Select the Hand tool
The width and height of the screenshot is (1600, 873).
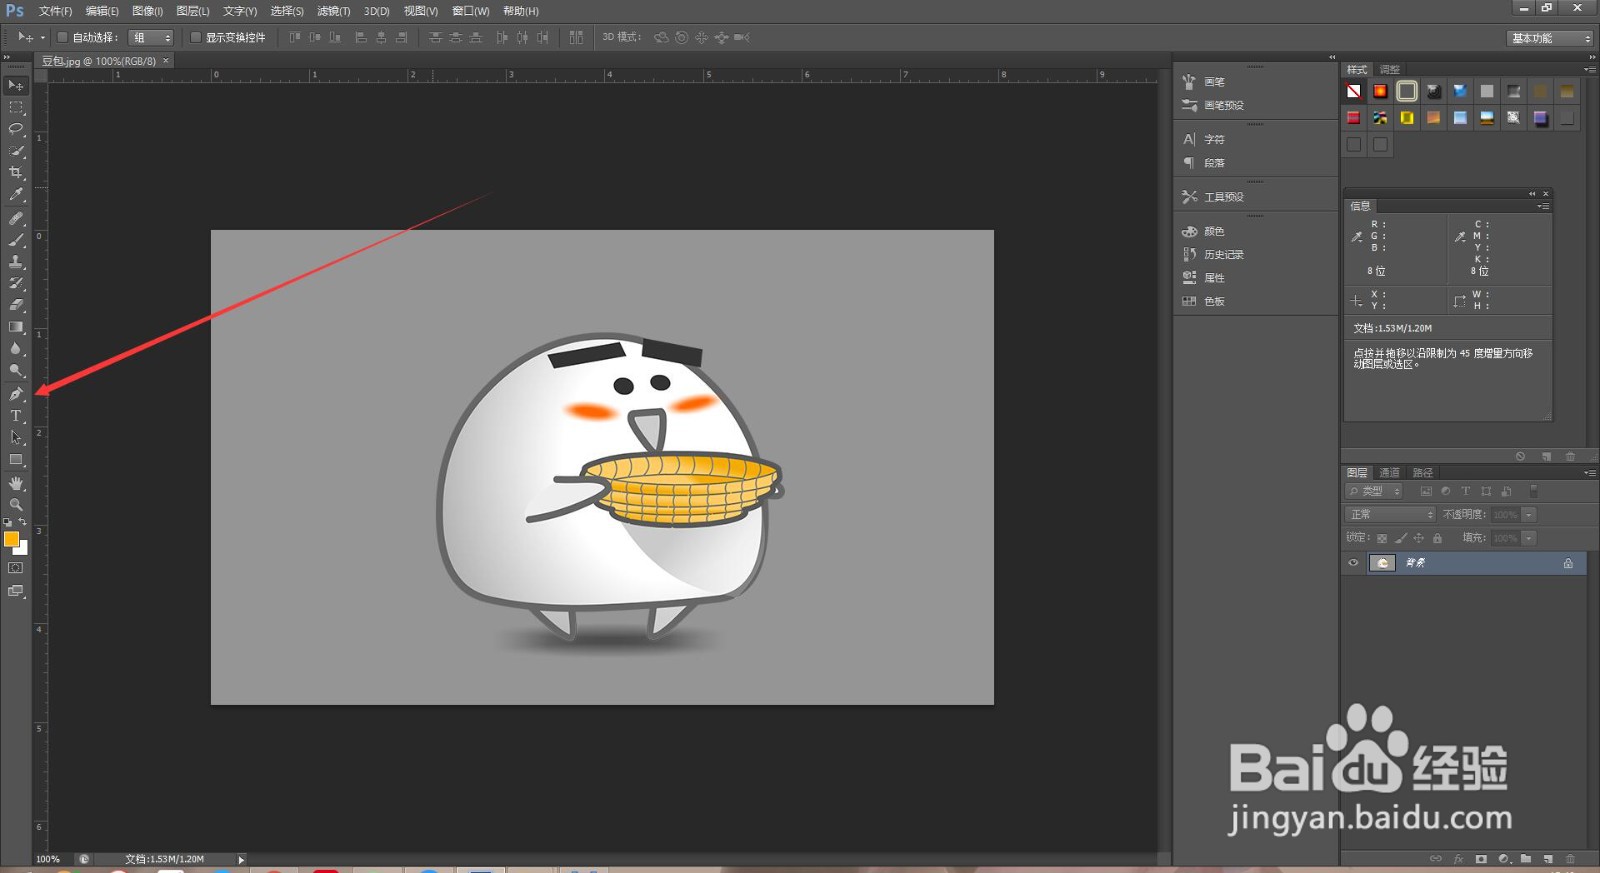pos(16,483)
